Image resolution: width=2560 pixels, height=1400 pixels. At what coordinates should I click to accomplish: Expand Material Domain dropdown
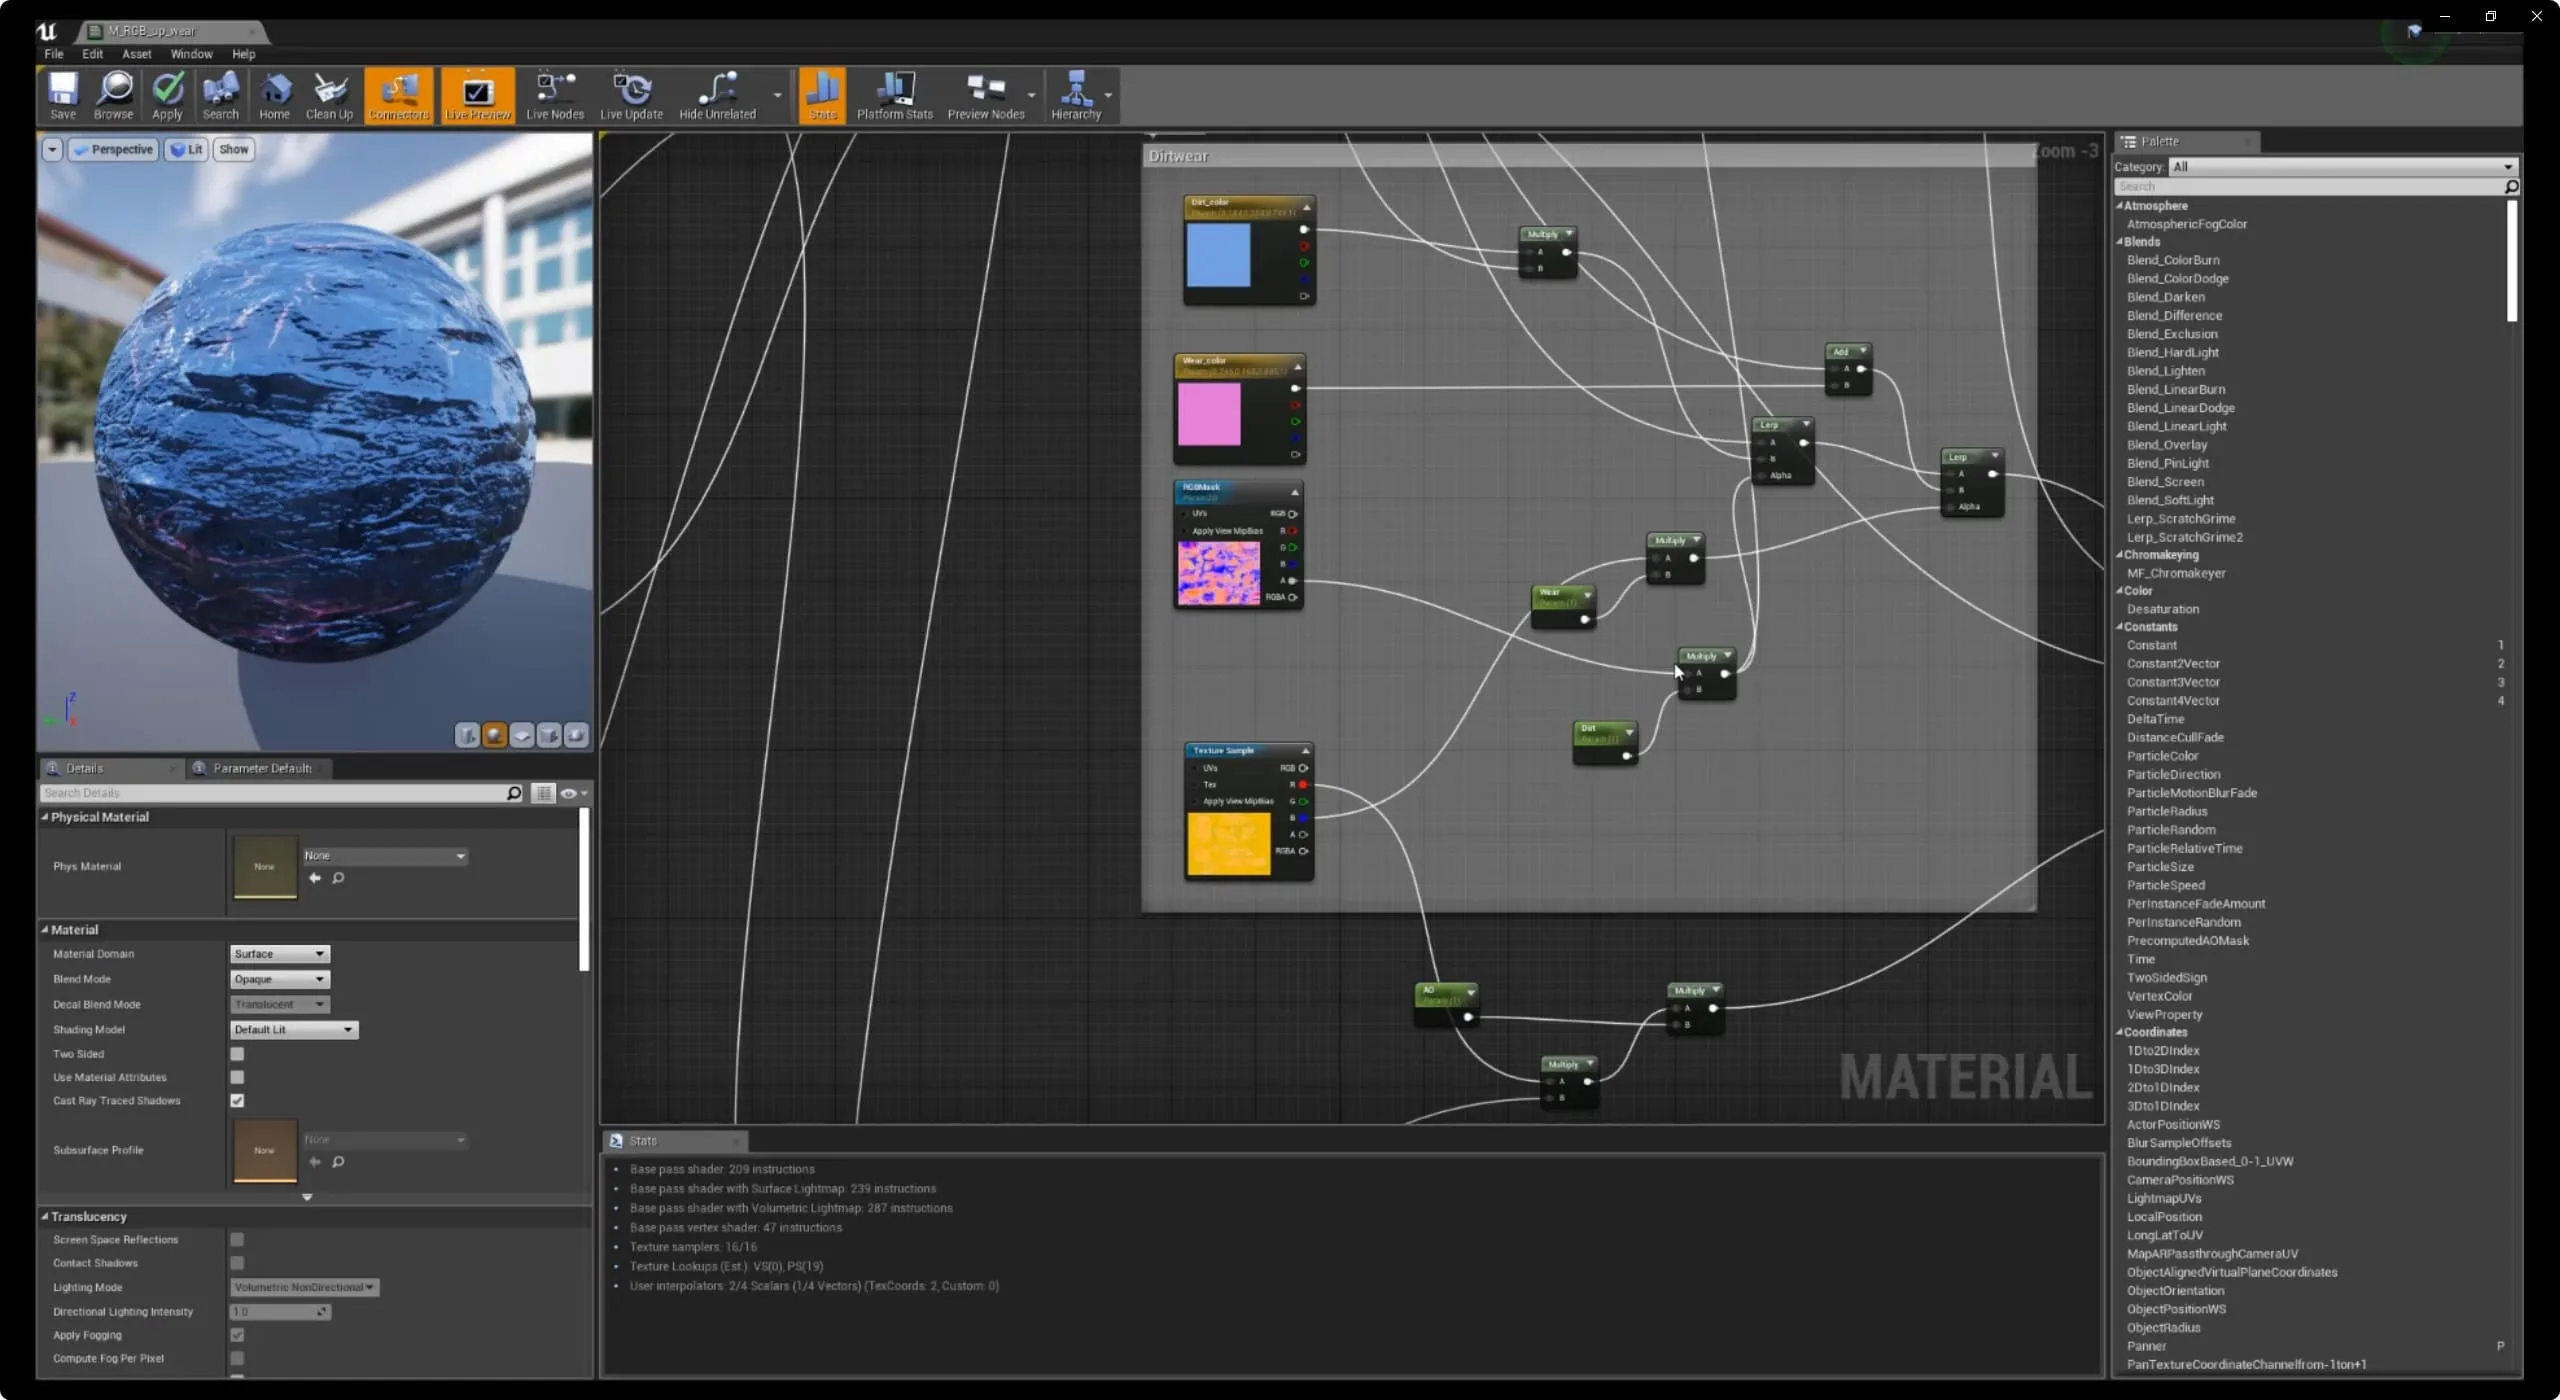(x=276, y=953)
